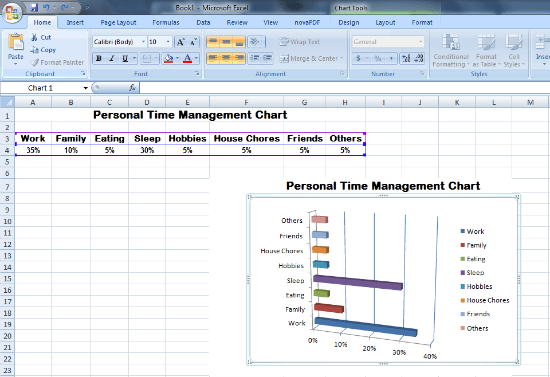550x377 pixels.
Task: Open the Office button menu
Action: pyautogui.click(x=12, y=12)
